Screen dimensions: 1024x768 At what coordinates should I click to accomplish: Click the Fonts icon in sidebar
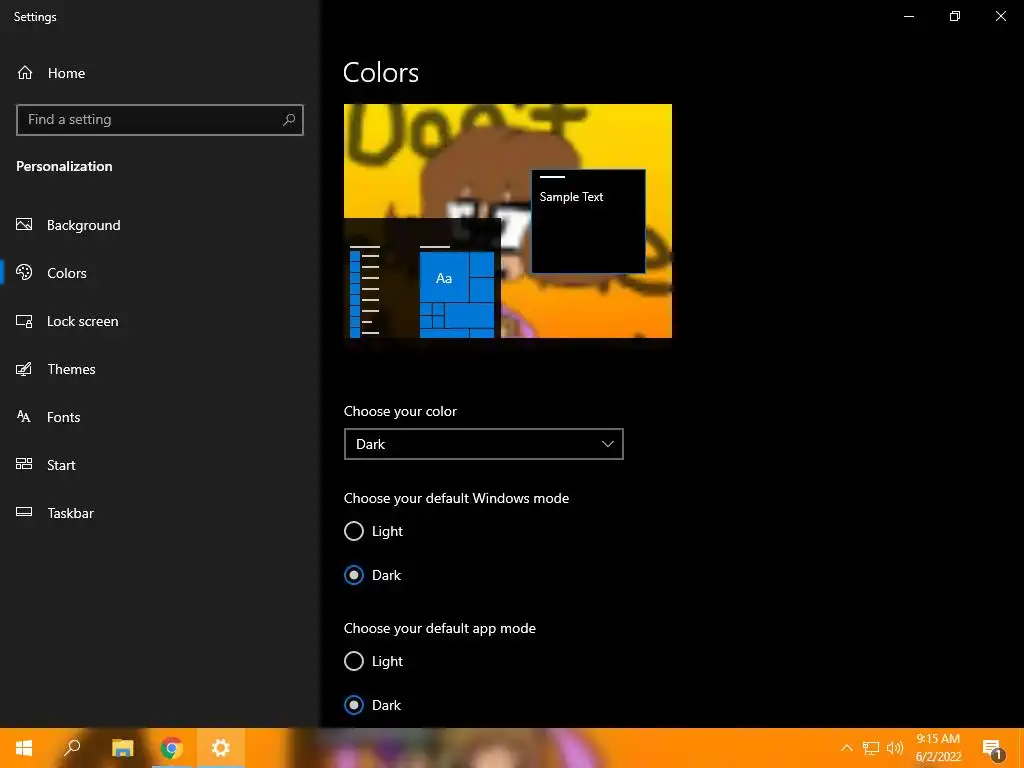(24, 417)
